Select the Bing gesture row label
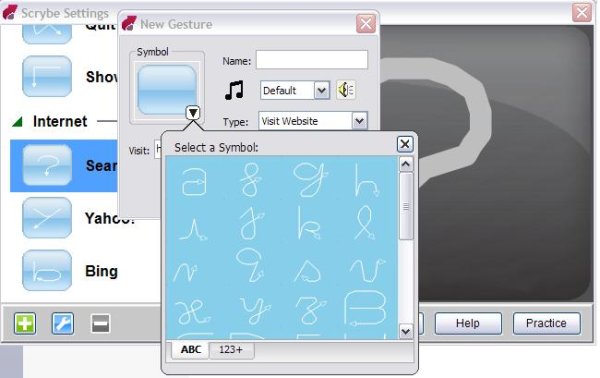This screenshot has width=600, height=378. (101, 271)
